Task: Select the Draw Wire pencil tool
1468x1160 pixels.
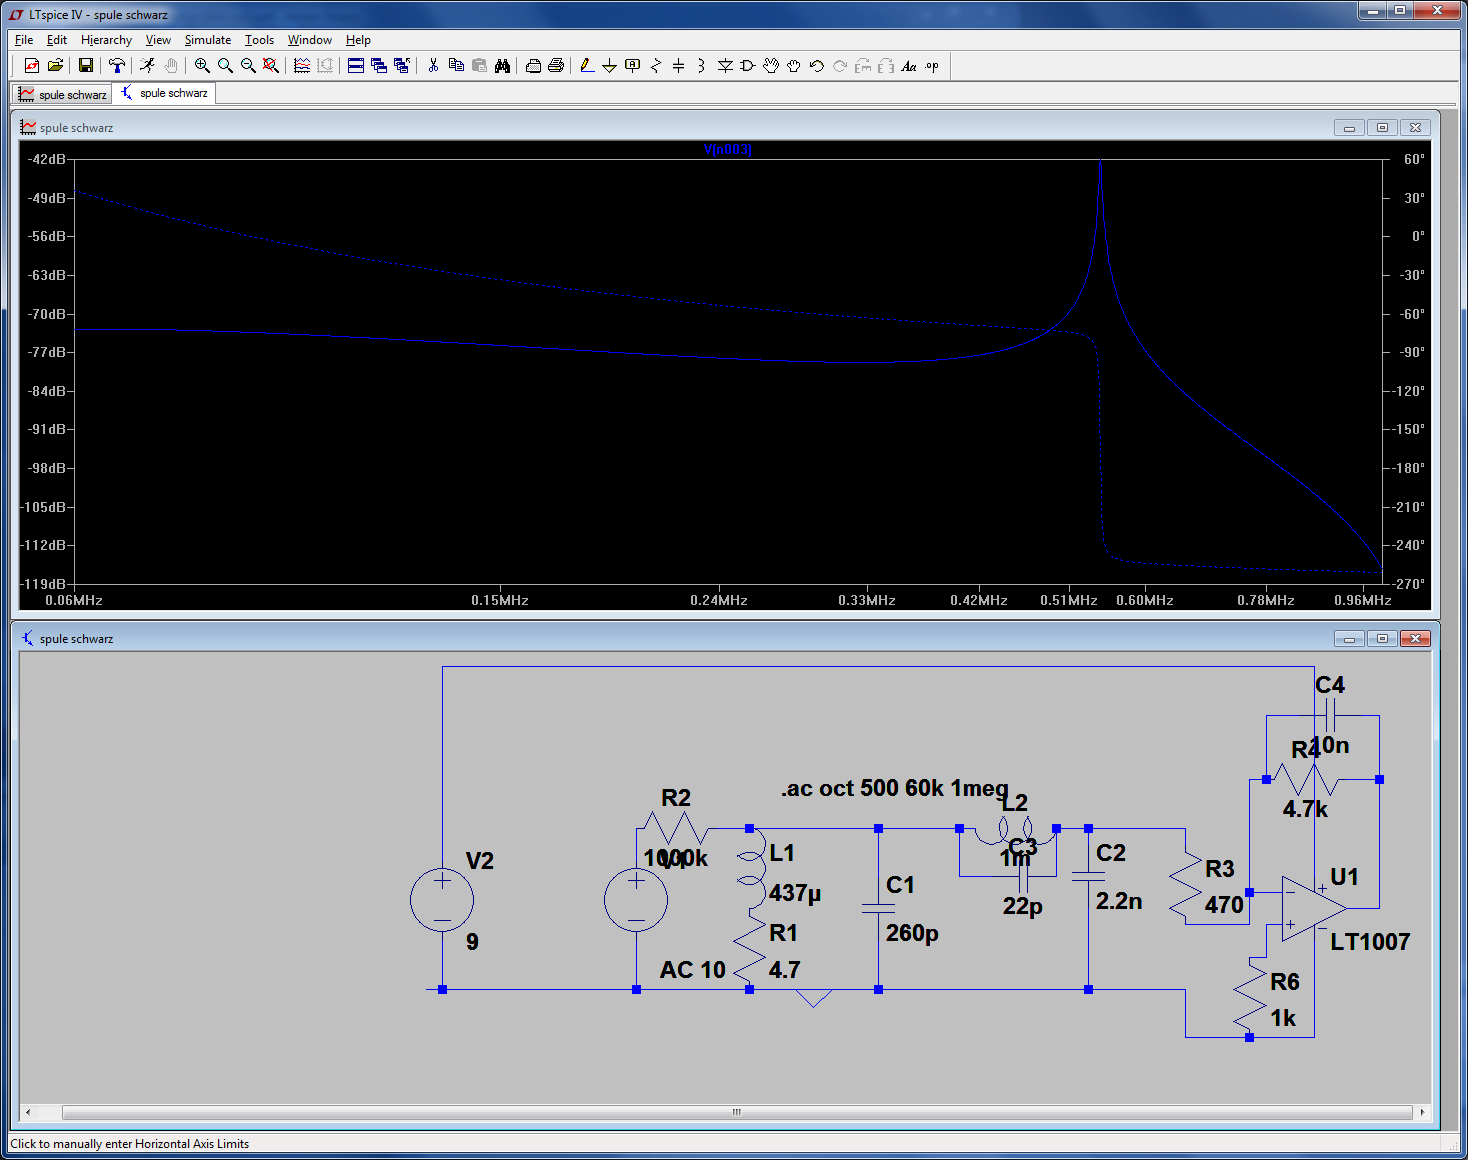Action: pos(587,66)
